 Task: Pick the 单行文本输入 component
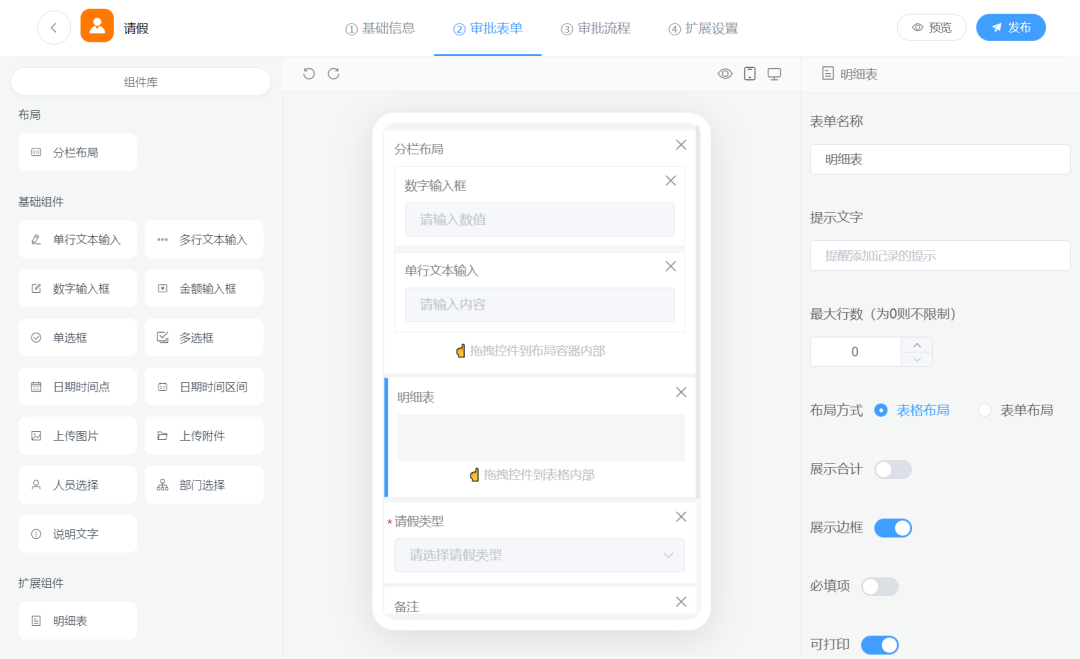tap(77, 240)
